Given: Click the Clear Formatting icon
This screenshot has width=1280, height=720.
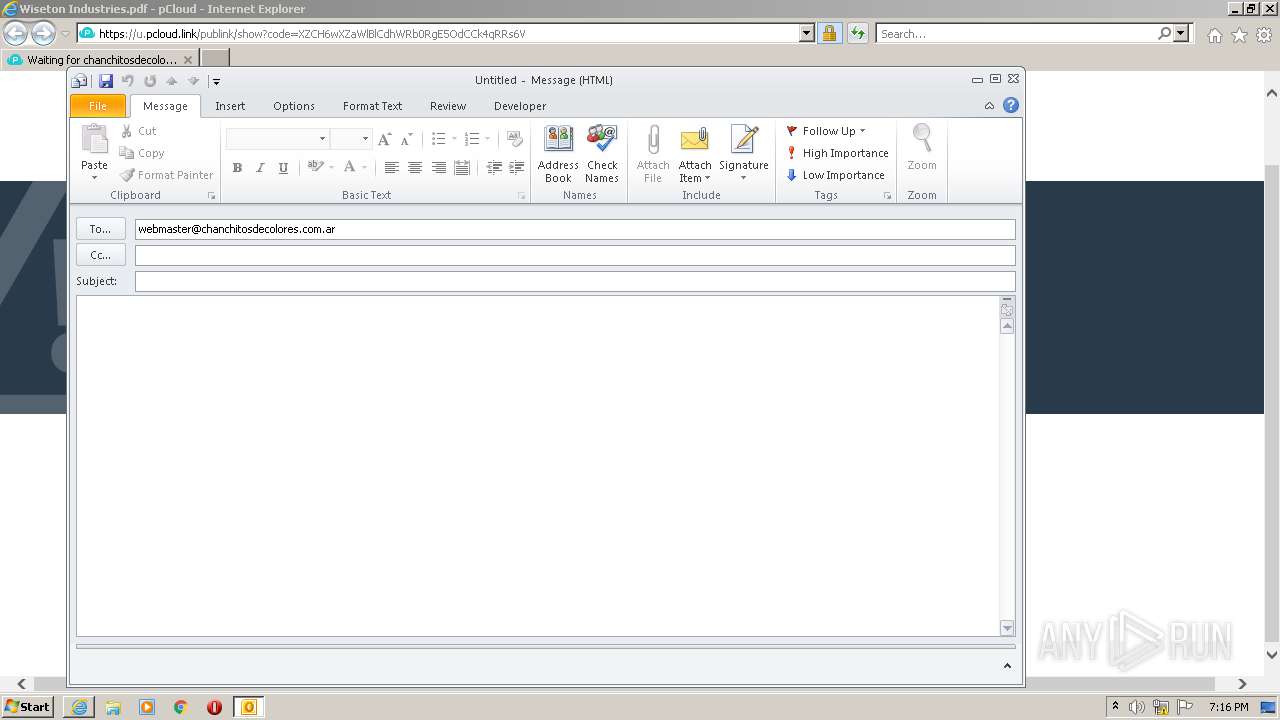Looking at the screenshot, I should (x=515, y=139).
